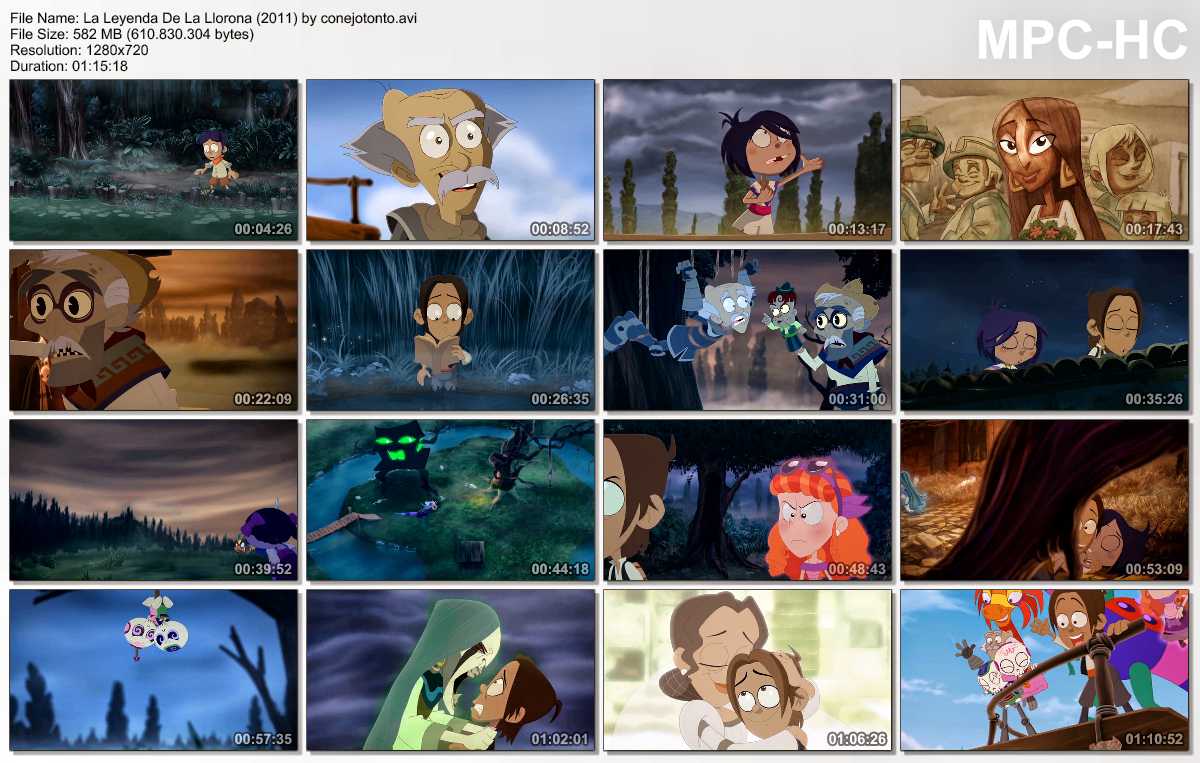
Task: Click the File Name text line
Action: click(x=214, y=19)
